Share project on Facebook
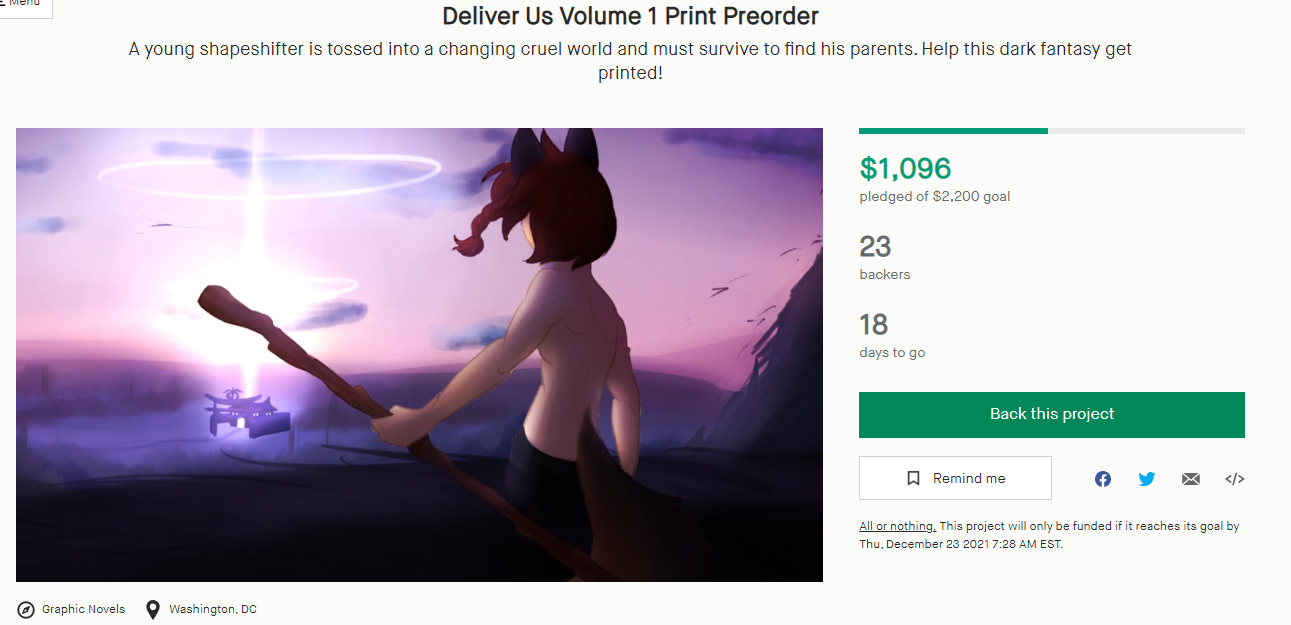The width and height of the screenshot is (1291, 625). pyautogui.click(x=1102, y=479)
